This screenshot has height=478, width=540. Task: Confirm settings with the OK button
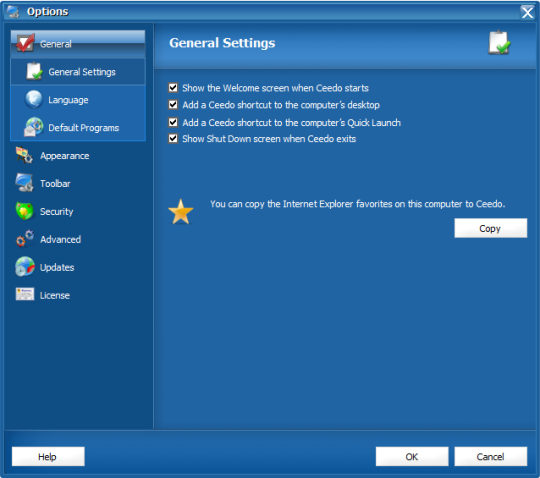(x=412, y=457)
